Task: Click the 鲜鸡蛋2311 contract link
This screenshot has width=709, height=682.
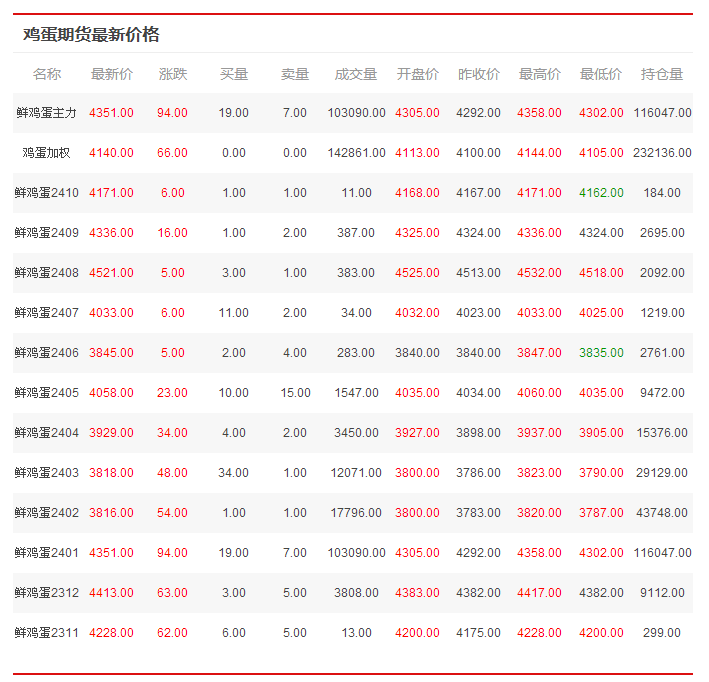Action: coord(46,633)
